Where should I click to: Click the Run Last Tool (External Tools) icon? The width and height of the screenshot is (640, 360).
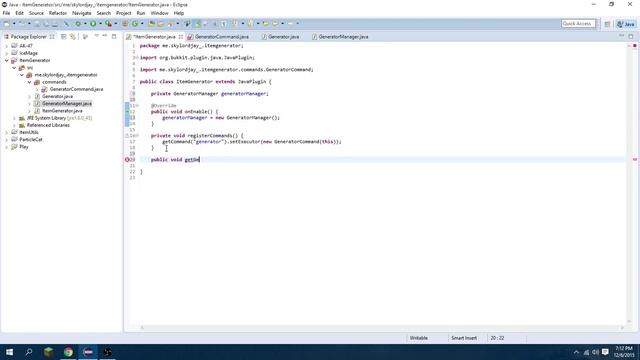click(108, 24)
